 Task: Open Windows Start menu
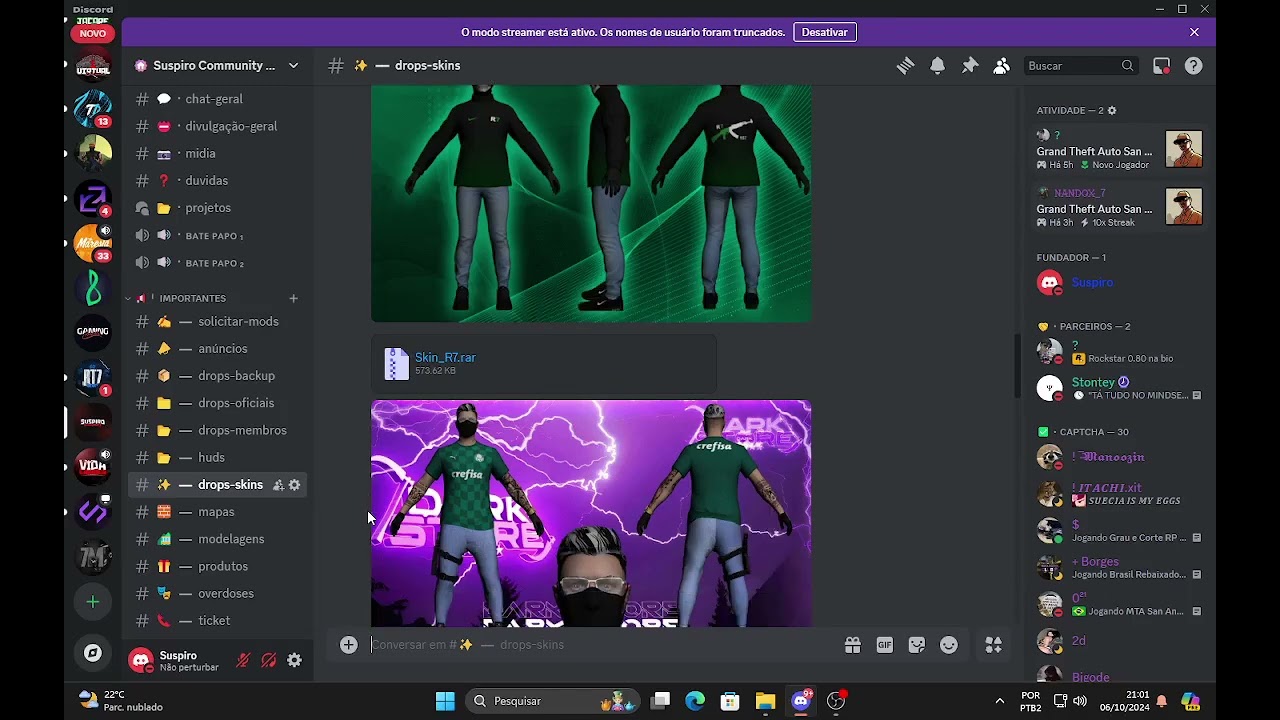coord(445,701)
